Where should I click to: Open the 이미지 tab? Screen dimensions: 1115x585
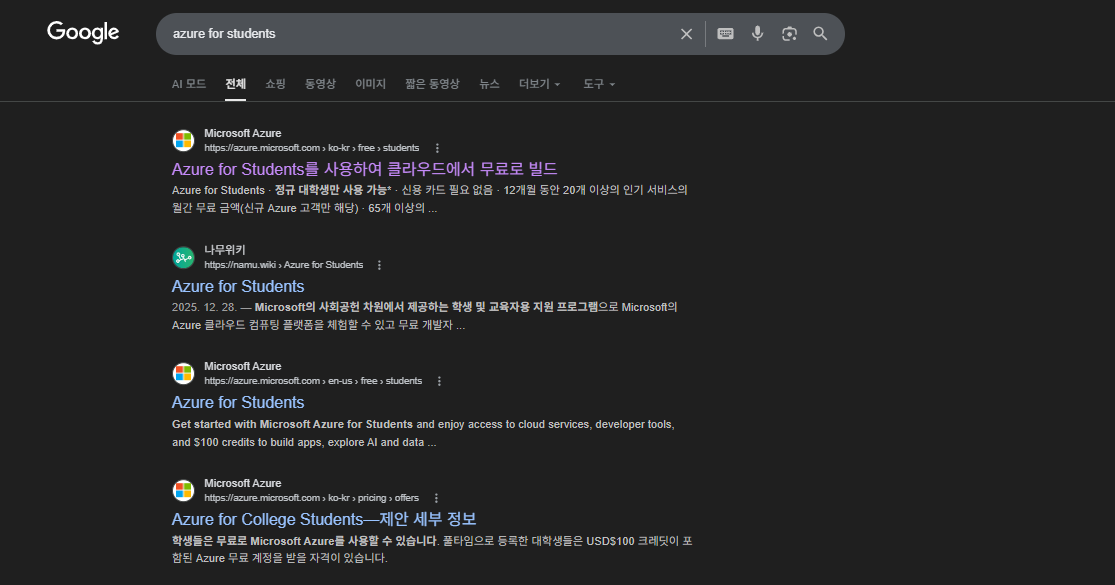coord(370,84)
